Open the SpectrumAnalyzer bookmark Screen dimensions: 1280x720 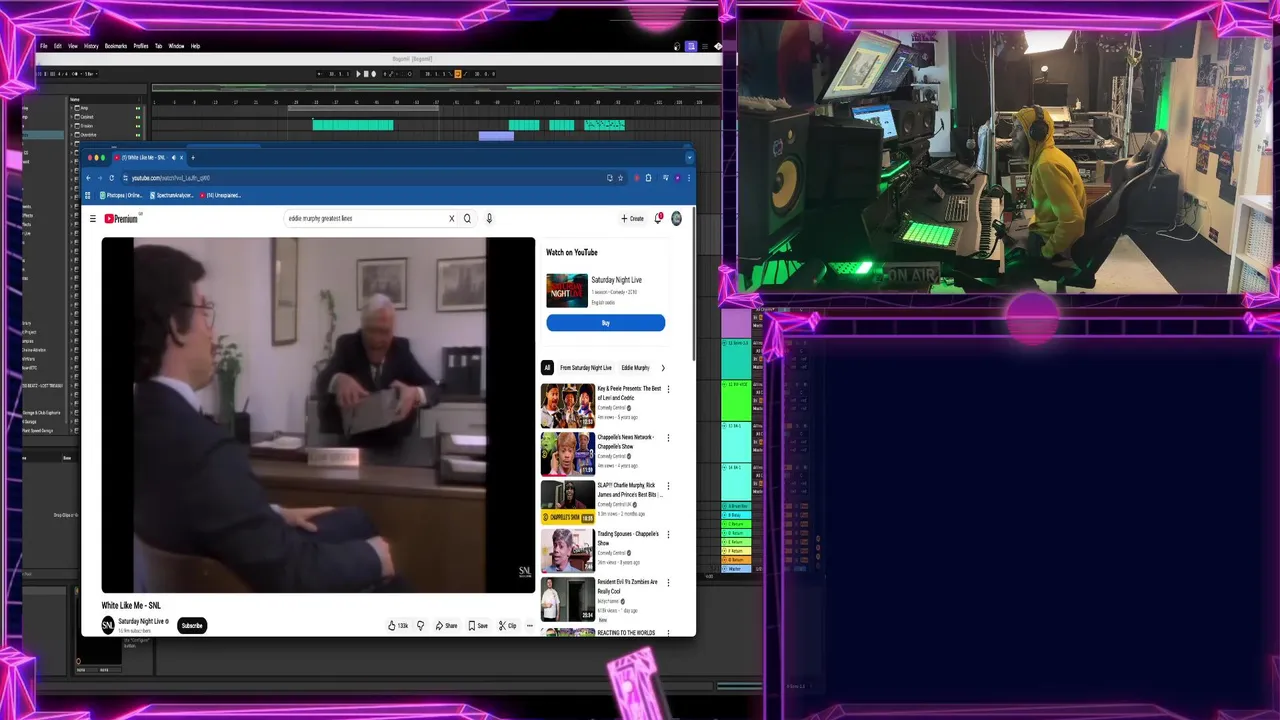coord(172,195)
